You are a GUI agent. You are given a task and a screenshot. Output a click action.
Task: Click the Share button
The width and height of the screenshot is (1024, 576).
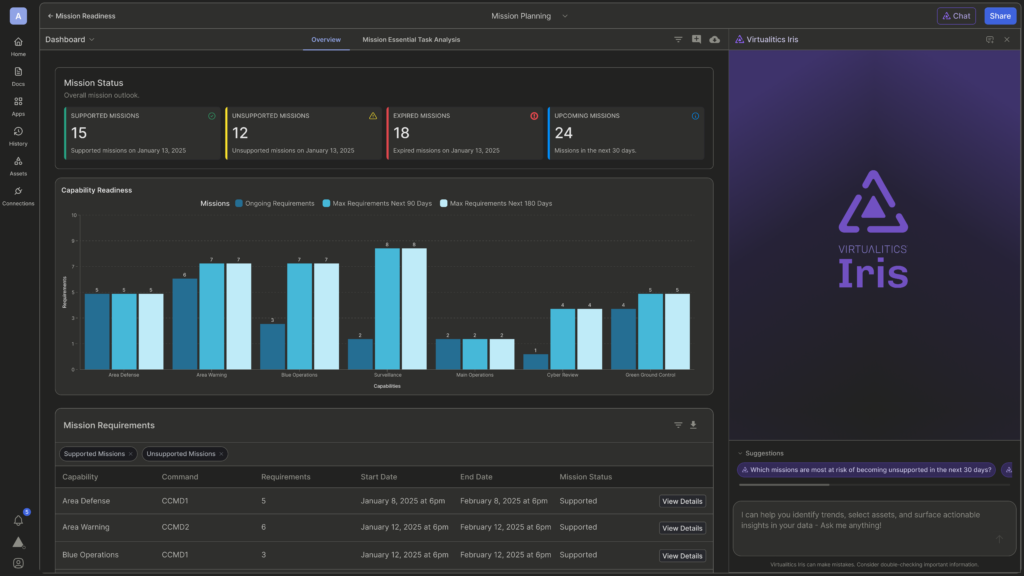click(x=1000, y=16)
